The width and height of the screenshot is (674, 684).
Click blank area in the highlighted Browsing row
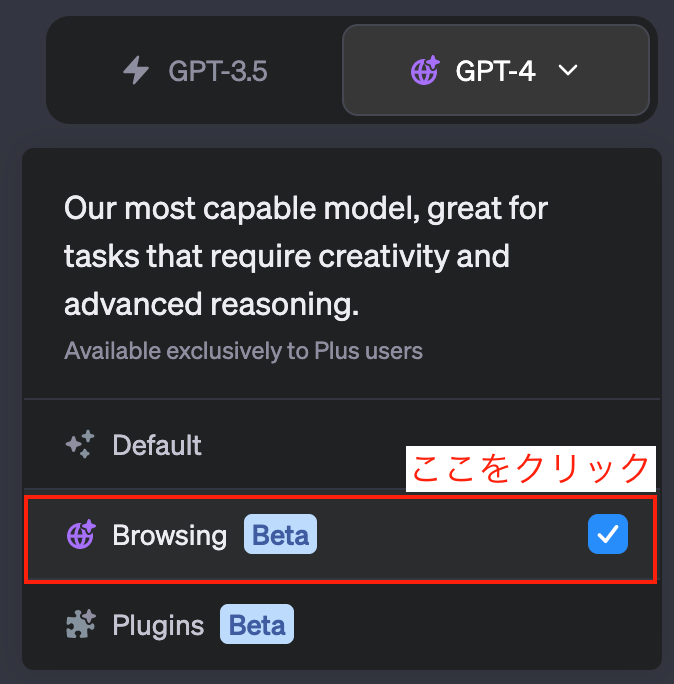click(449, 535)
